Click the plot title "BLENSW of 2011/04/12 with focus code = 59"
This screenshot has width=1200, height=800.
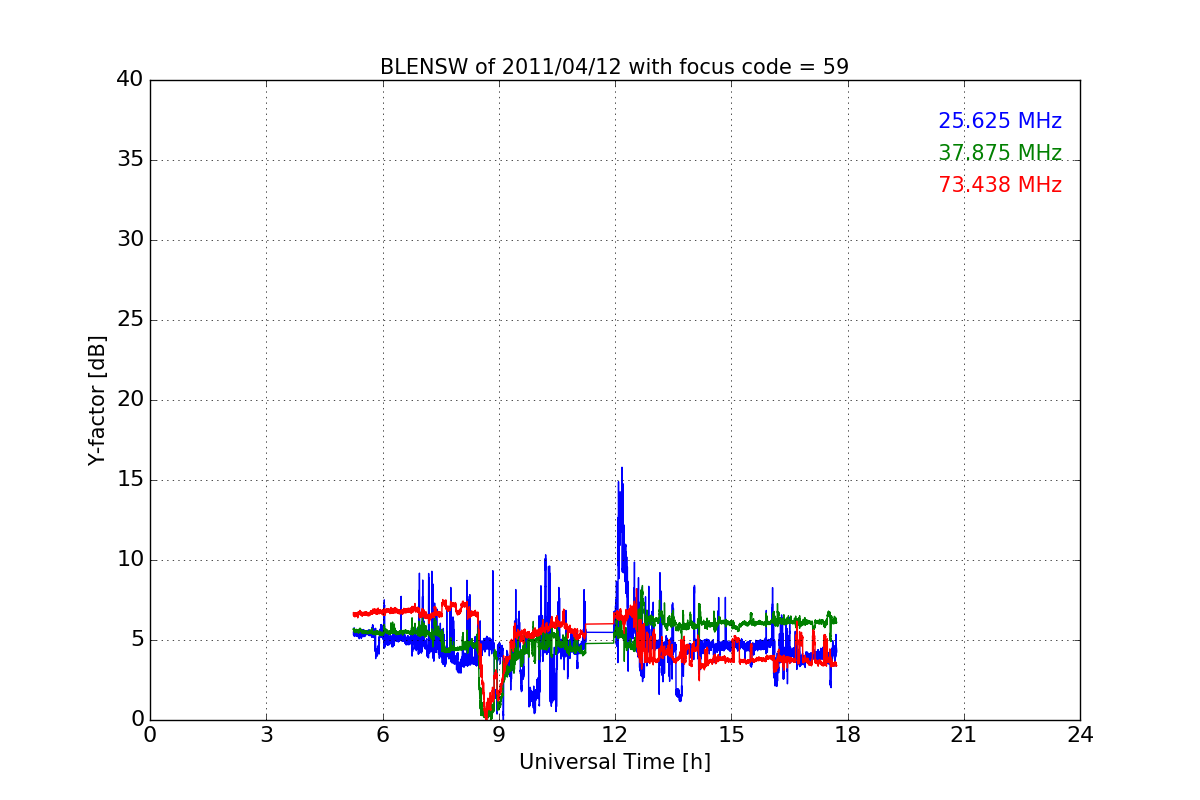[614, 67]
